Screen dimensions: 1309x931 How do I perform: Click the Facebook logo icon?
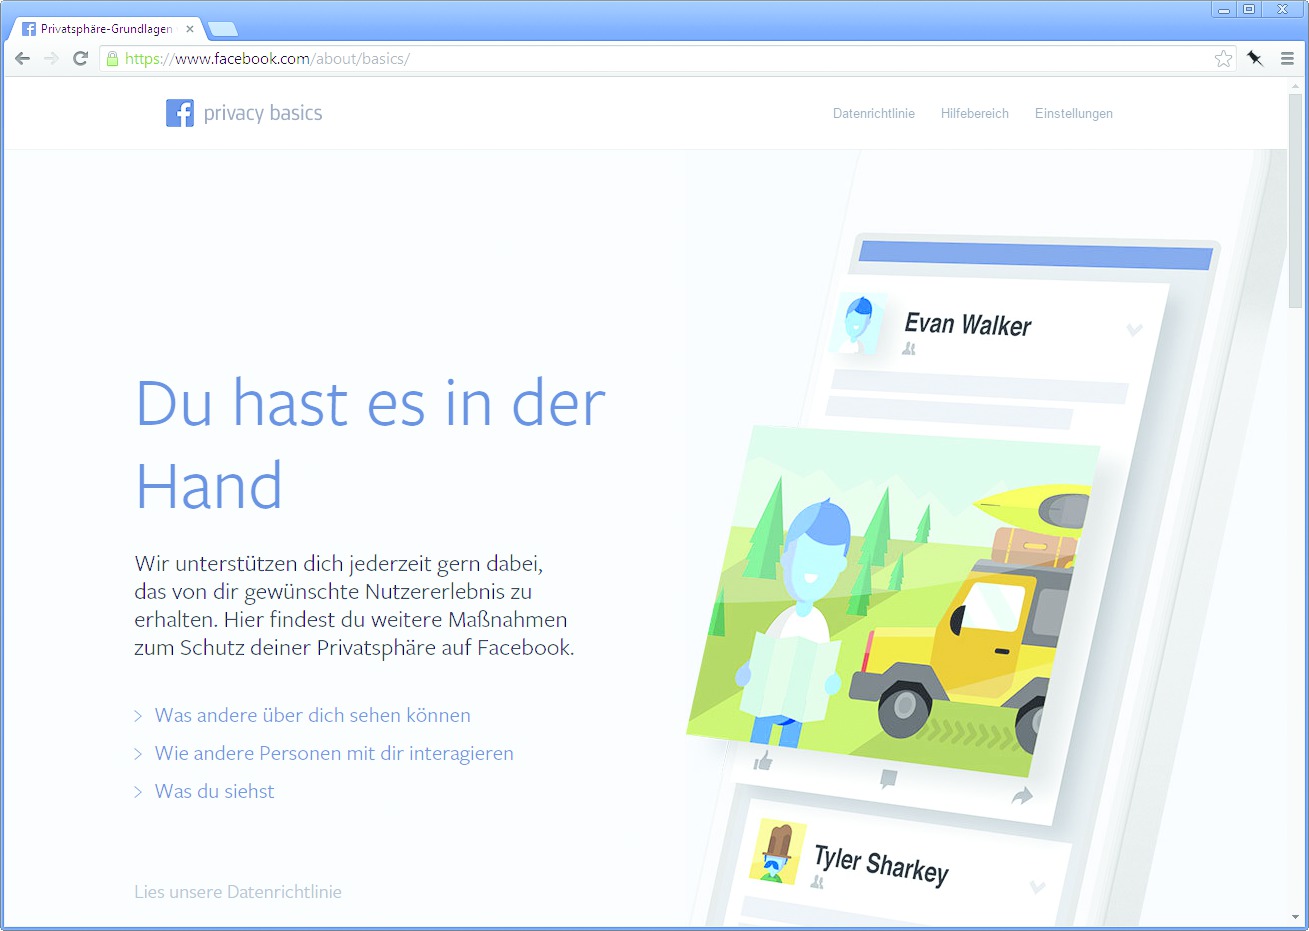point(180,113)
